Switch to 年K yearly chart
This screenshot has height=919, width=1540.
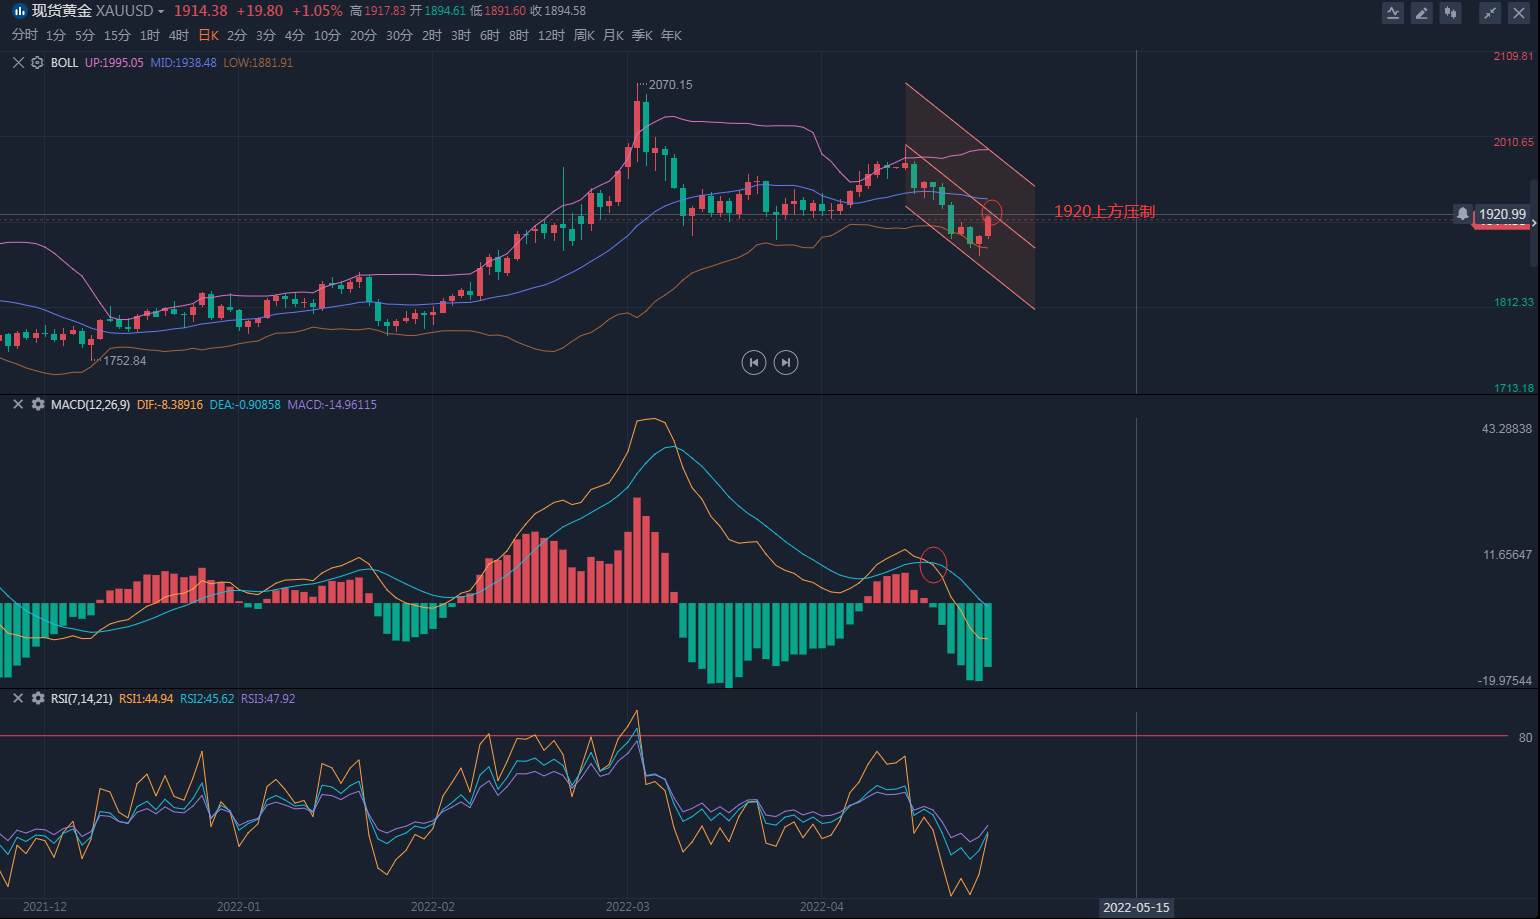coord(671,35)
